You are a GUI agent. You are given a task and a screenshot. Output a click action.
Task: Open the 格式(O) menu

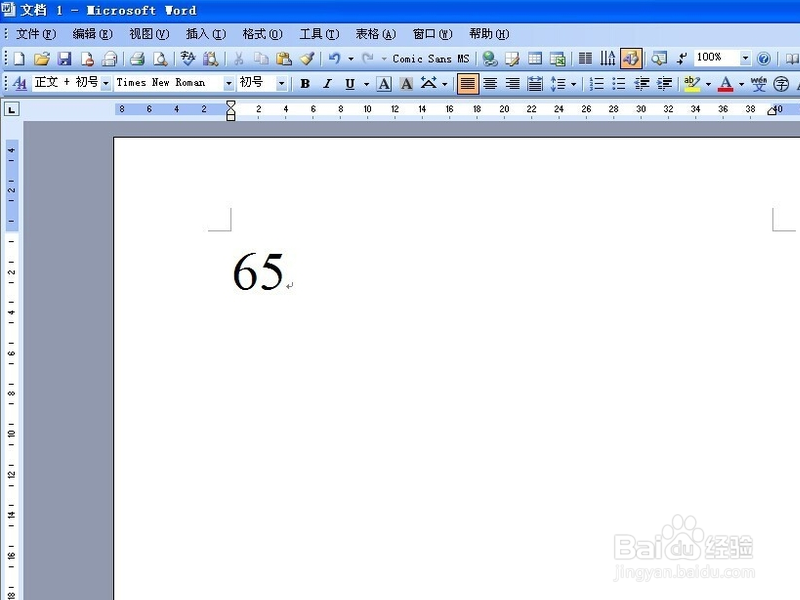coord(262,34)
